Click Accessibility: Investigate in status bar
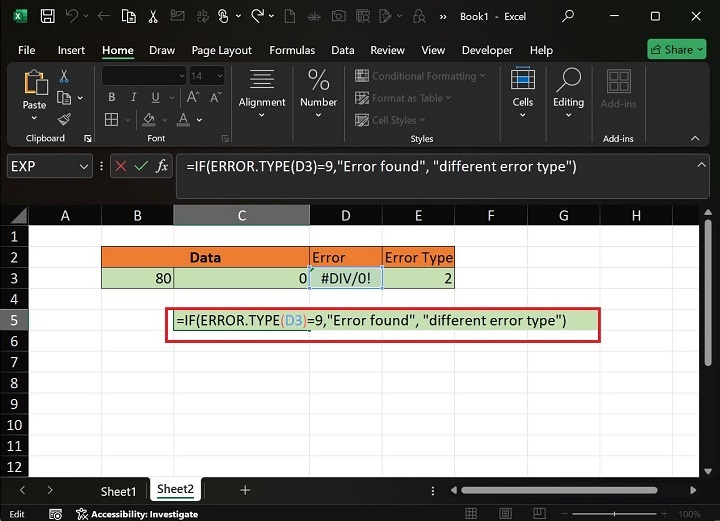The image size is (720, 521). (x=145, y=514)
